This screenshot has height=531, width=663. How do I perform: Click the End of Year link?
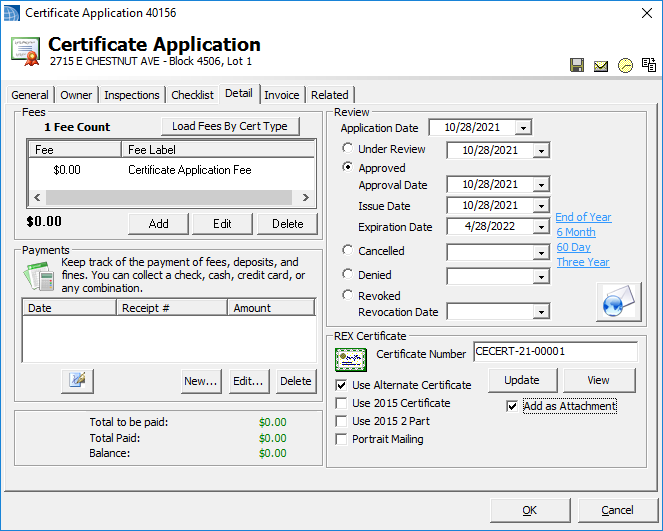584,217
